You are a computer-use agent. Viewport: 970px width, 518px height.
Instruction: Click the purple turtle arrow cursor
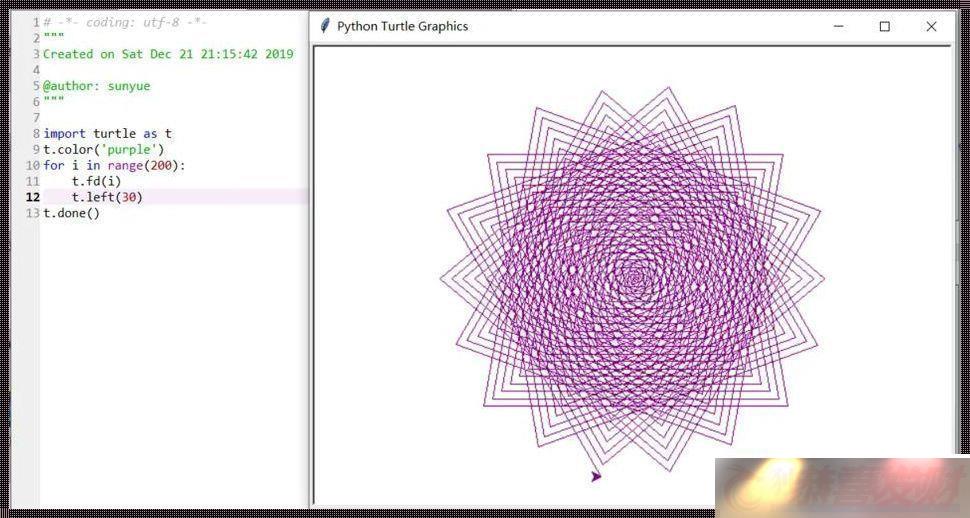pos(596,476)
